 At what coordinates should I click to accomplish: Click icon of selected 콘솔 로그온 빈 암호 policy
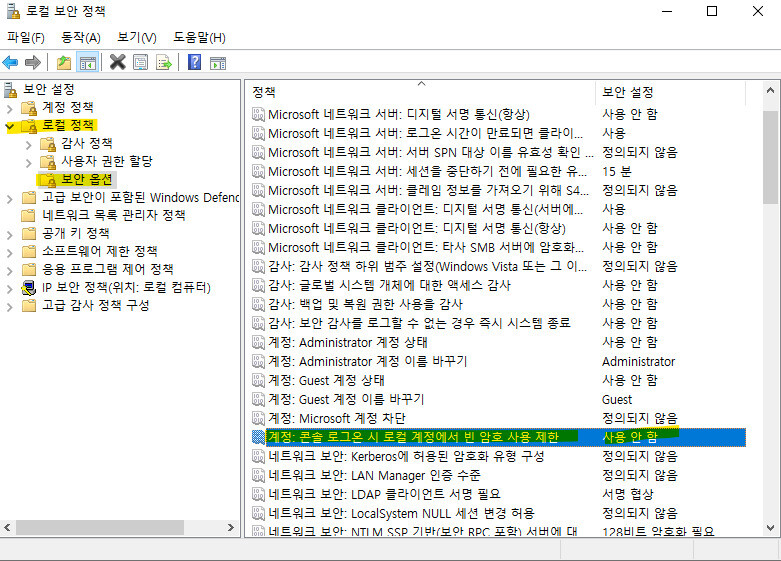[x=258, y=437]
